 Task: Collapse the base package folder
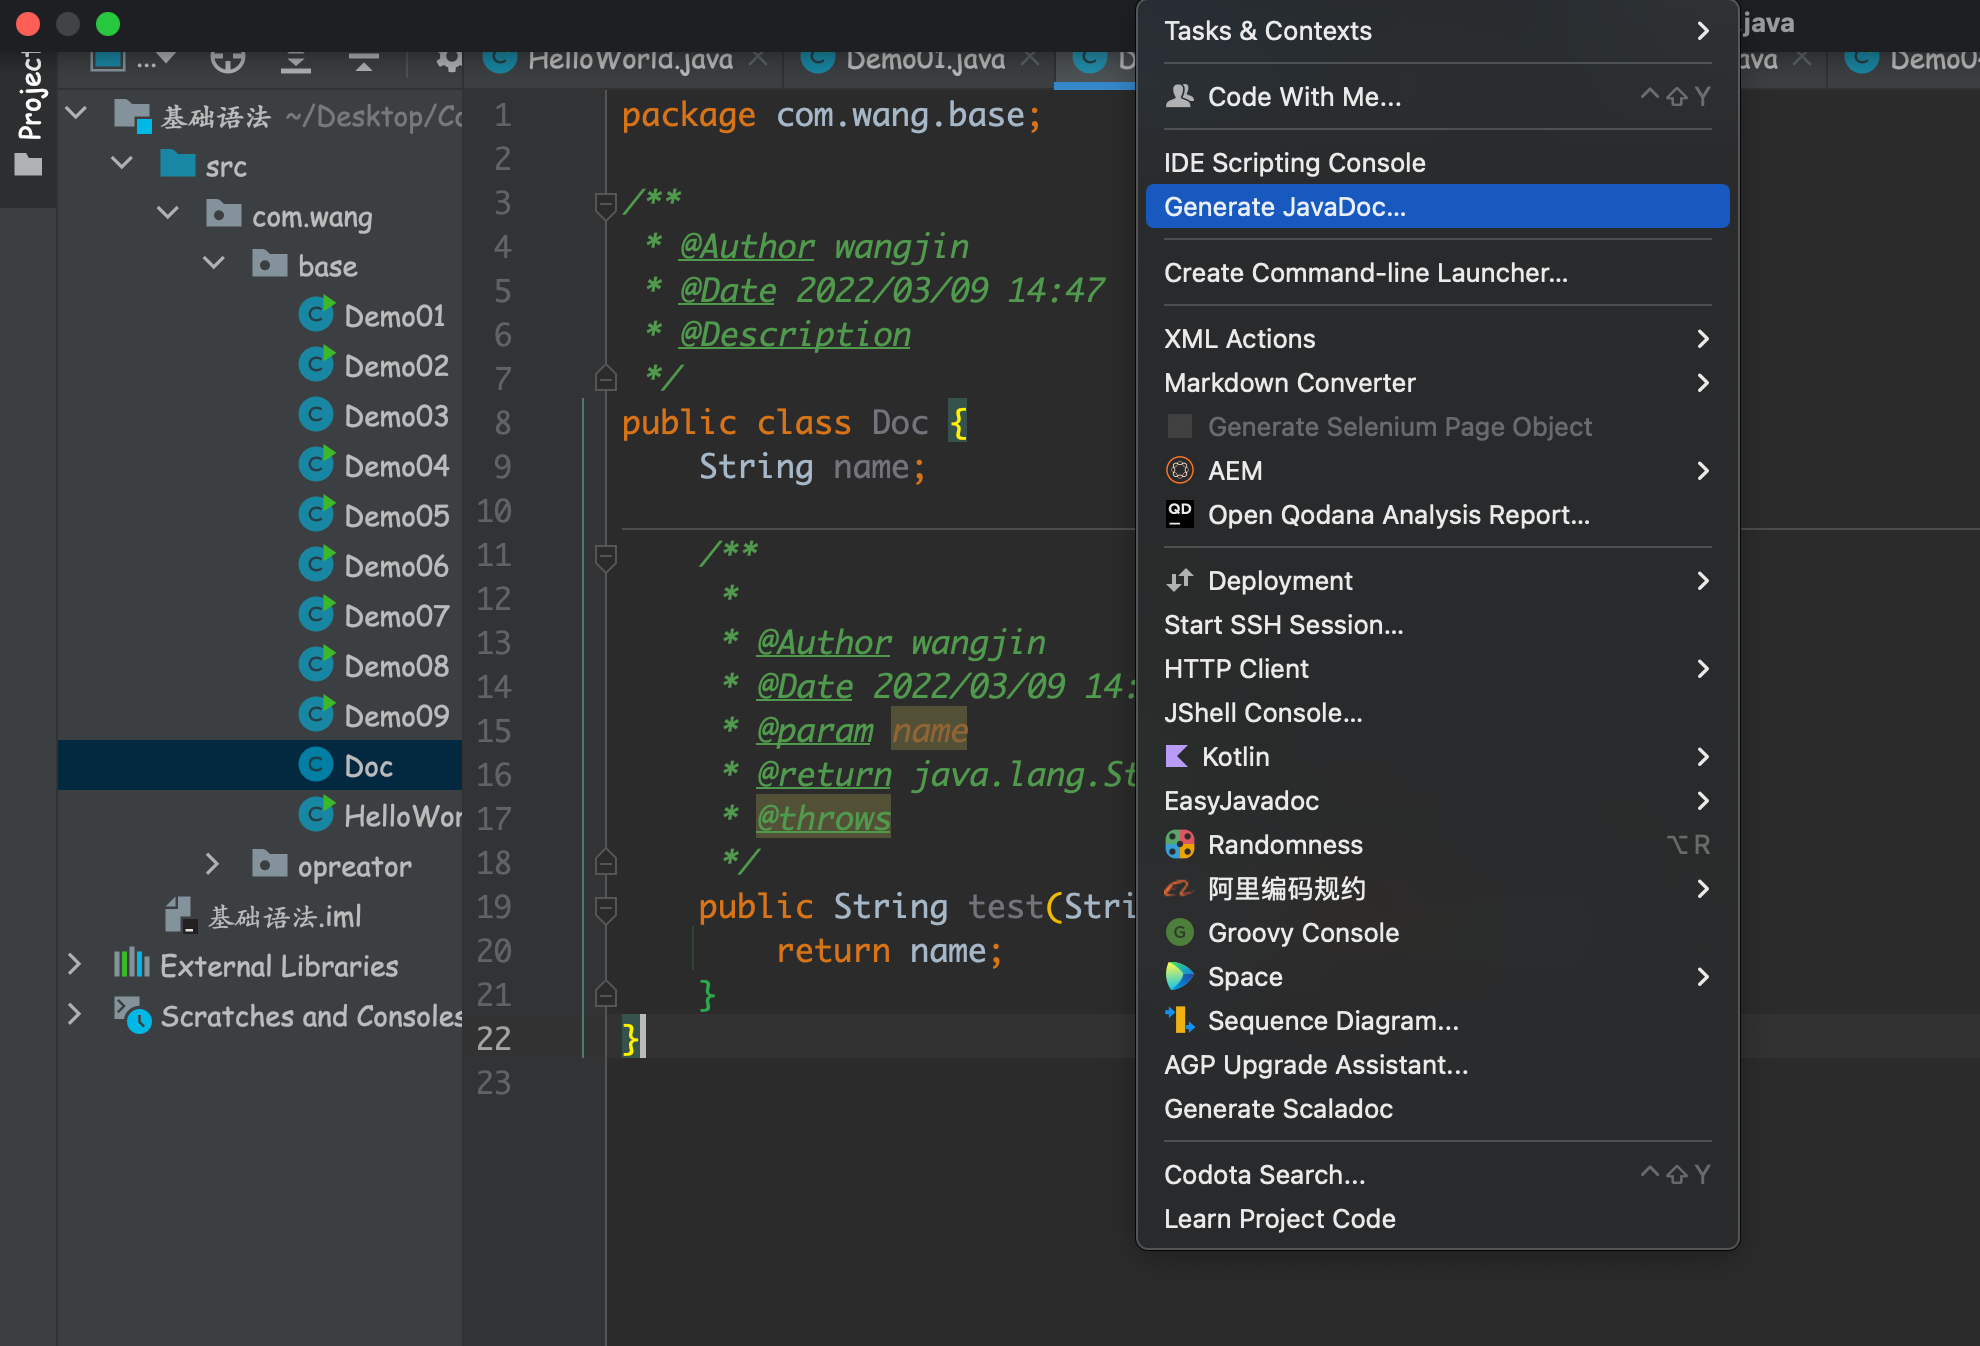pos(214,265)
